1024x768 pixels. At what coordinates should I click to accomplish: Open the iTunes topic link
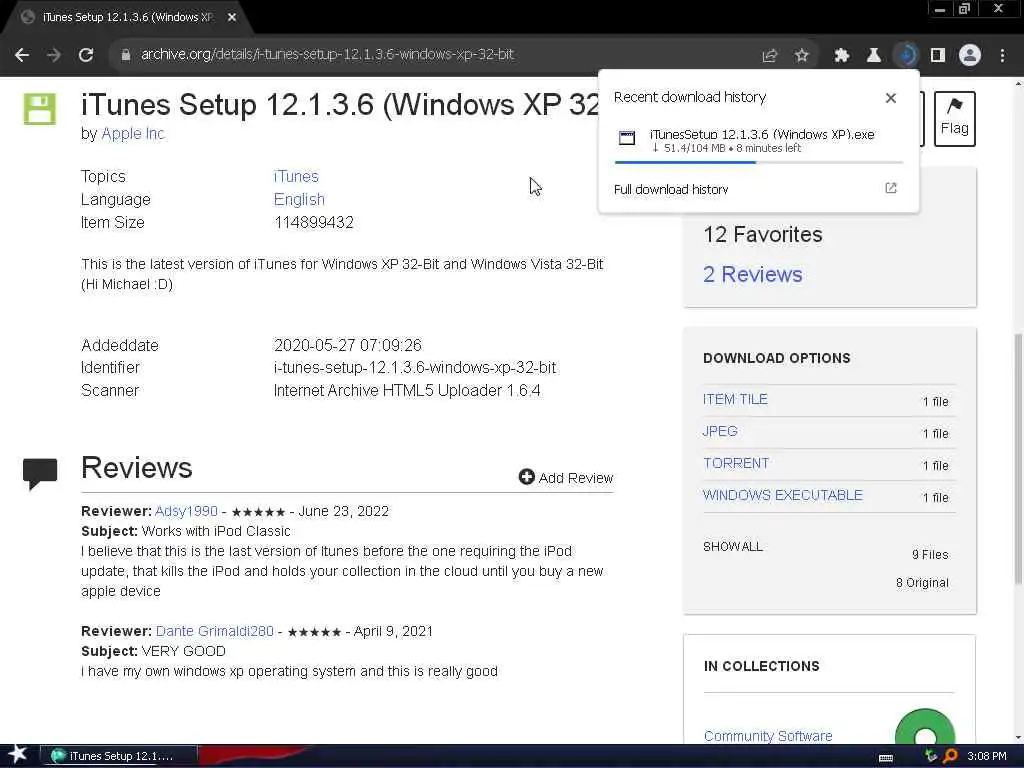point(296,176)
